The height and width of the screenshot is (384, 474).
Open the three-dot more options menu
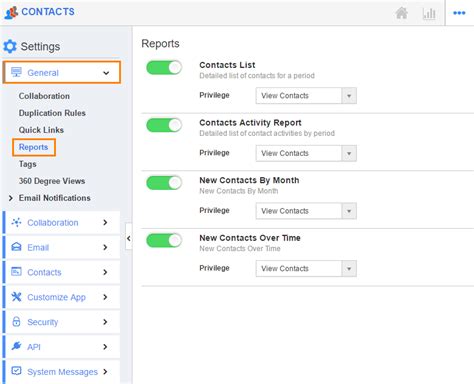tap(459, 13)
